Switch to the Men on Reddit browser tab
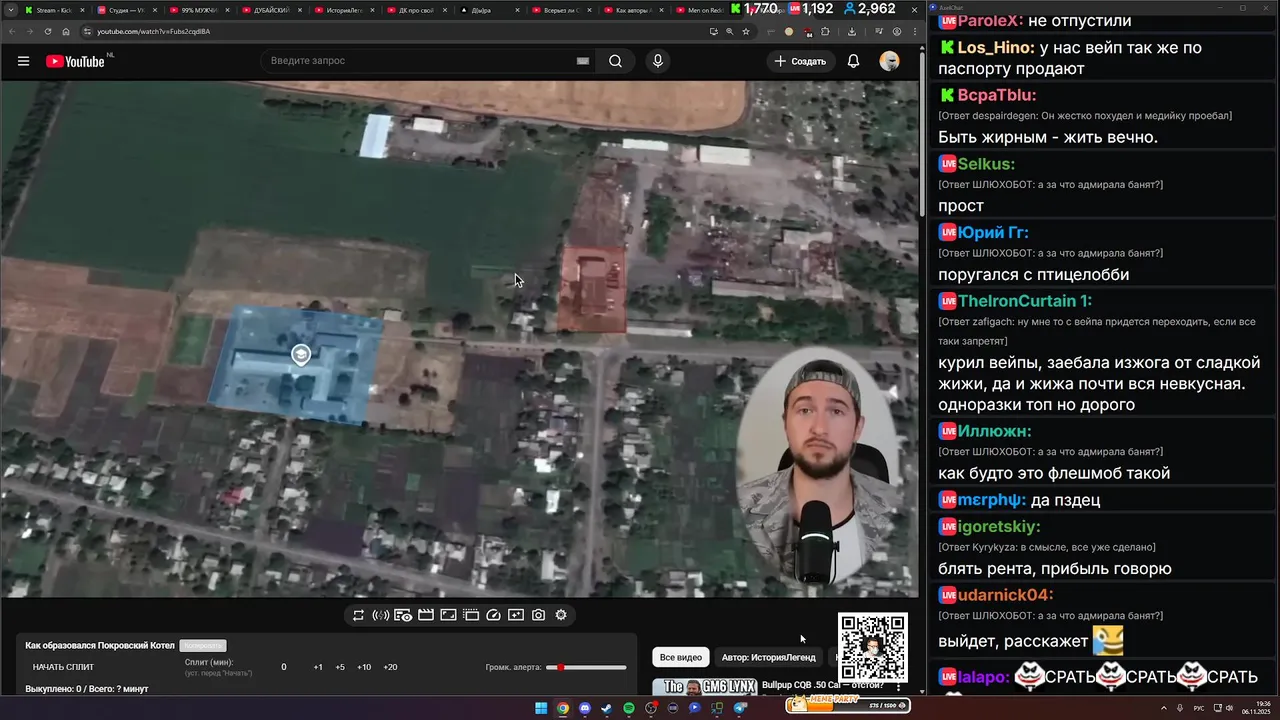This screenshot has height=720, width=1280. [x=700, y=10]
